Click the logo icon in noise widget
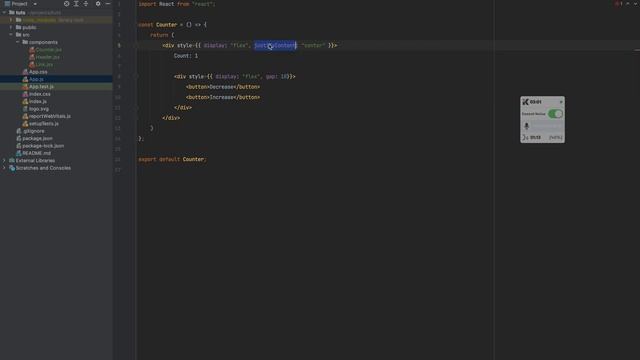Screen dimensions: 640x360 [525, 102]
